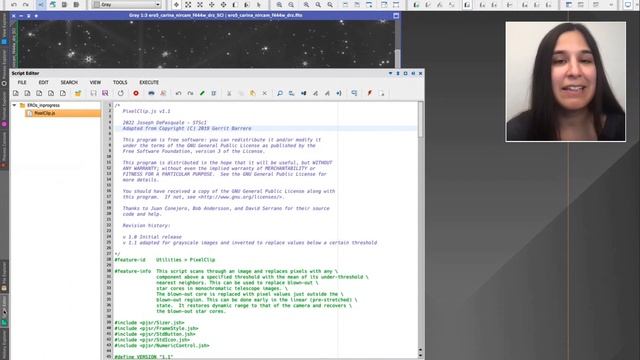Click the "#include <pjsr/NumericControl.jsh>" line
Viewport: 640px width, 360px height.
(x=162, y=346)
